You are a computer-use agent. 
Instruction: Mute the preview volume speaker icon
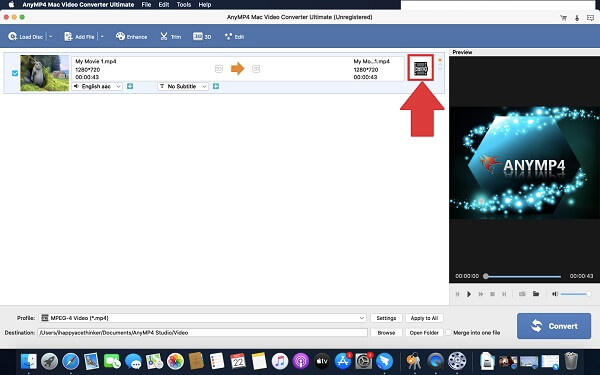pyautogui.click(x=555, y=294)
